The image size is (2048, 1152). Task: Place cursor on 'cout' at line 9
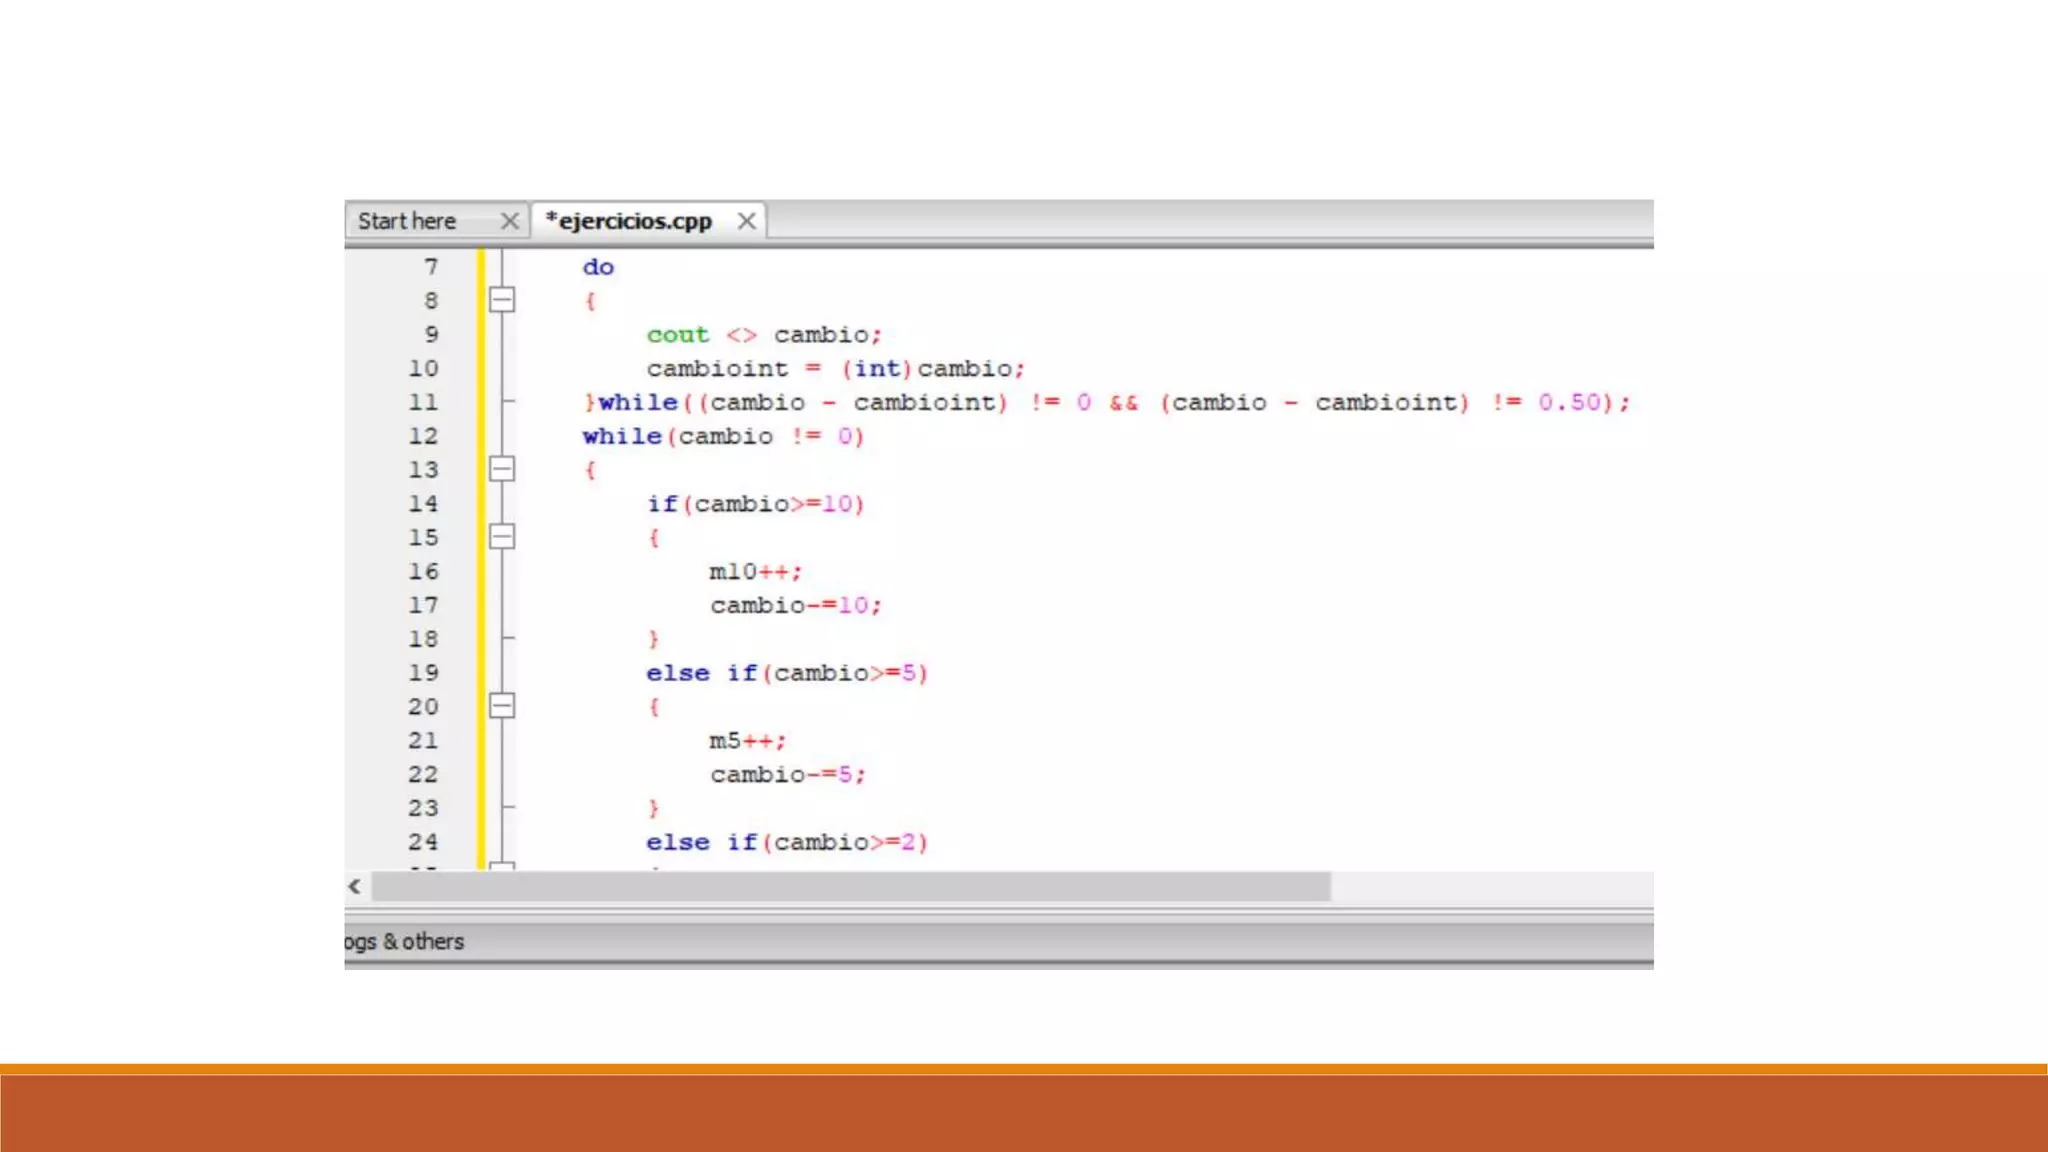click(x=677, y=335)
